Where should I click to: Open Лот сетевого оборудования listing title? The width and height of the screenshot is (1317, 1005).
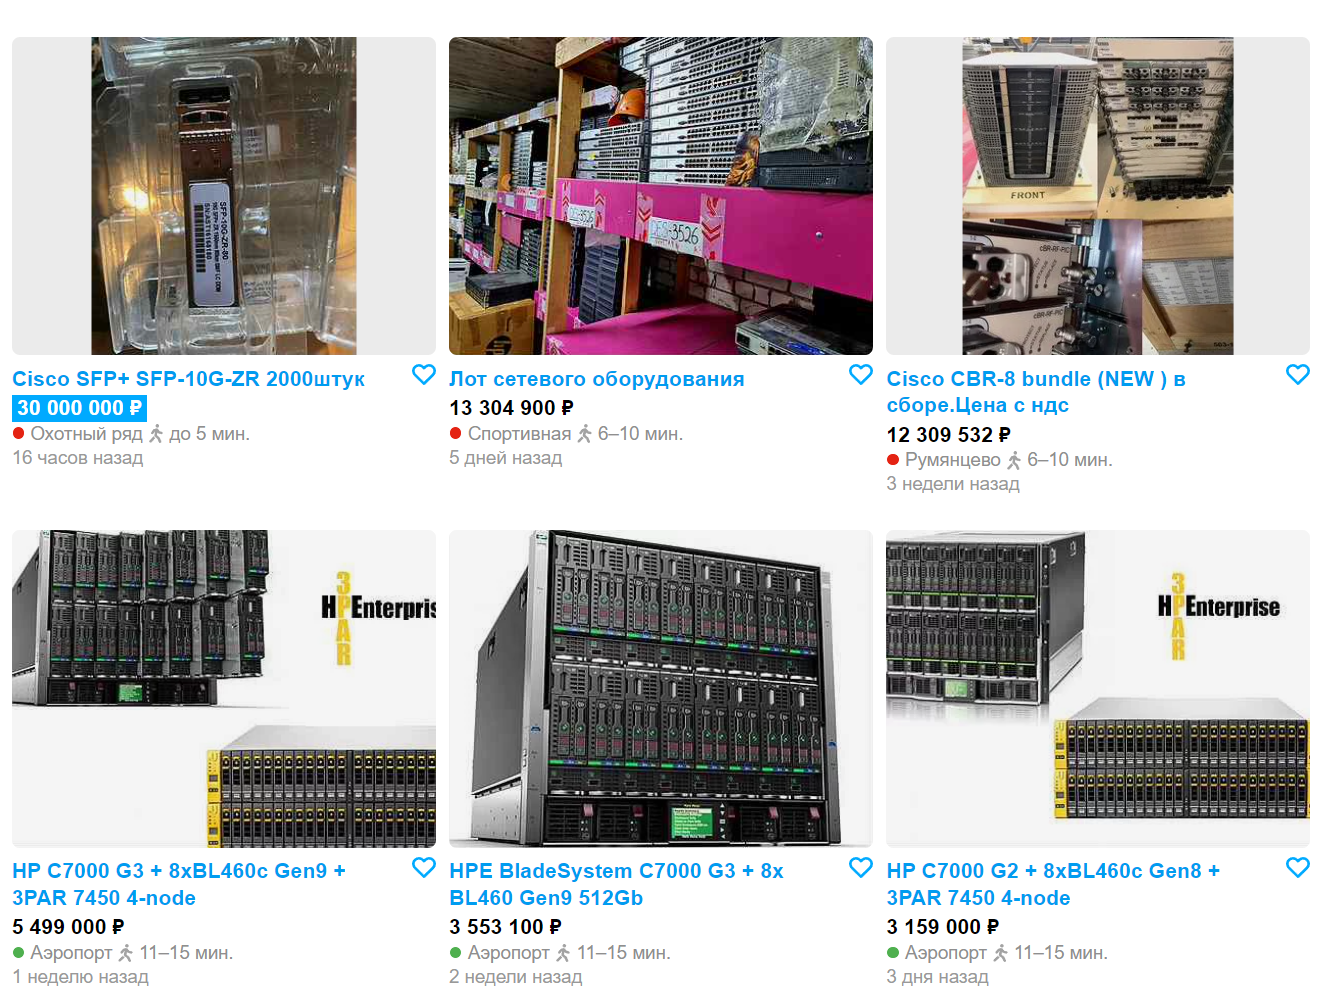(x=597, y=379)
